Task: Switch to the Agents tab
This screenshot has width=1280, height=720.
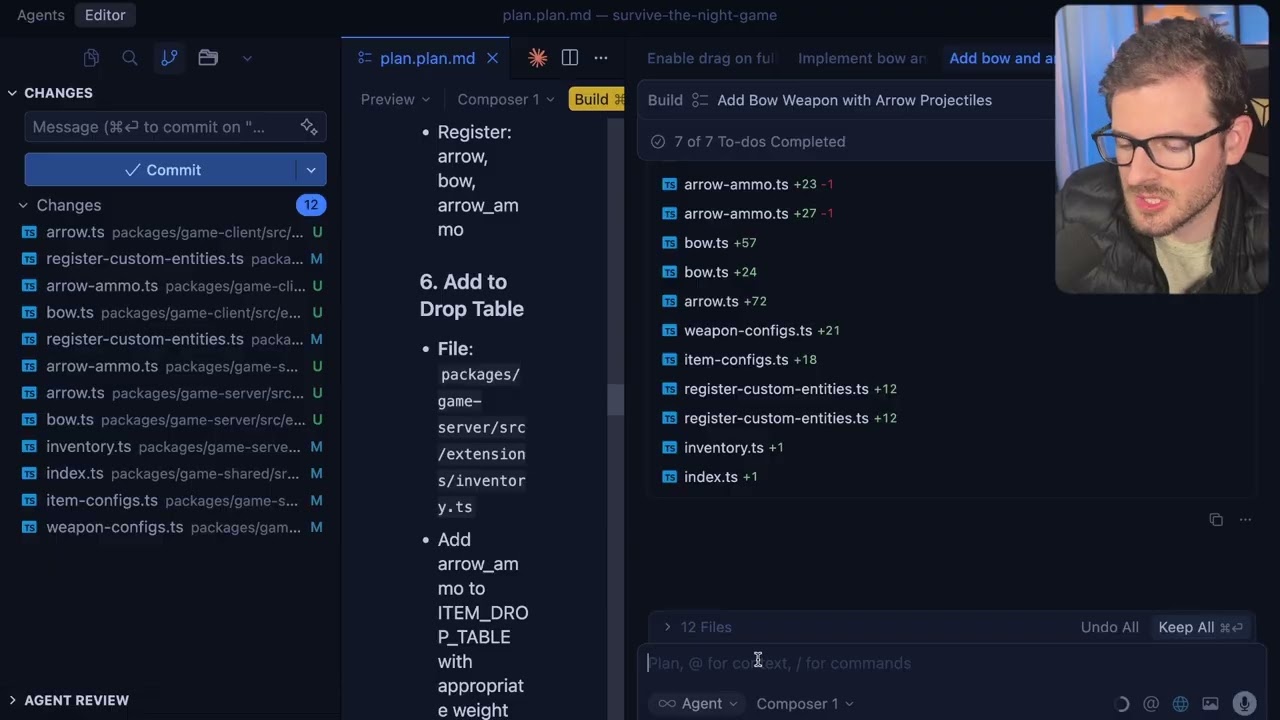Action: [x=41, y=15]
